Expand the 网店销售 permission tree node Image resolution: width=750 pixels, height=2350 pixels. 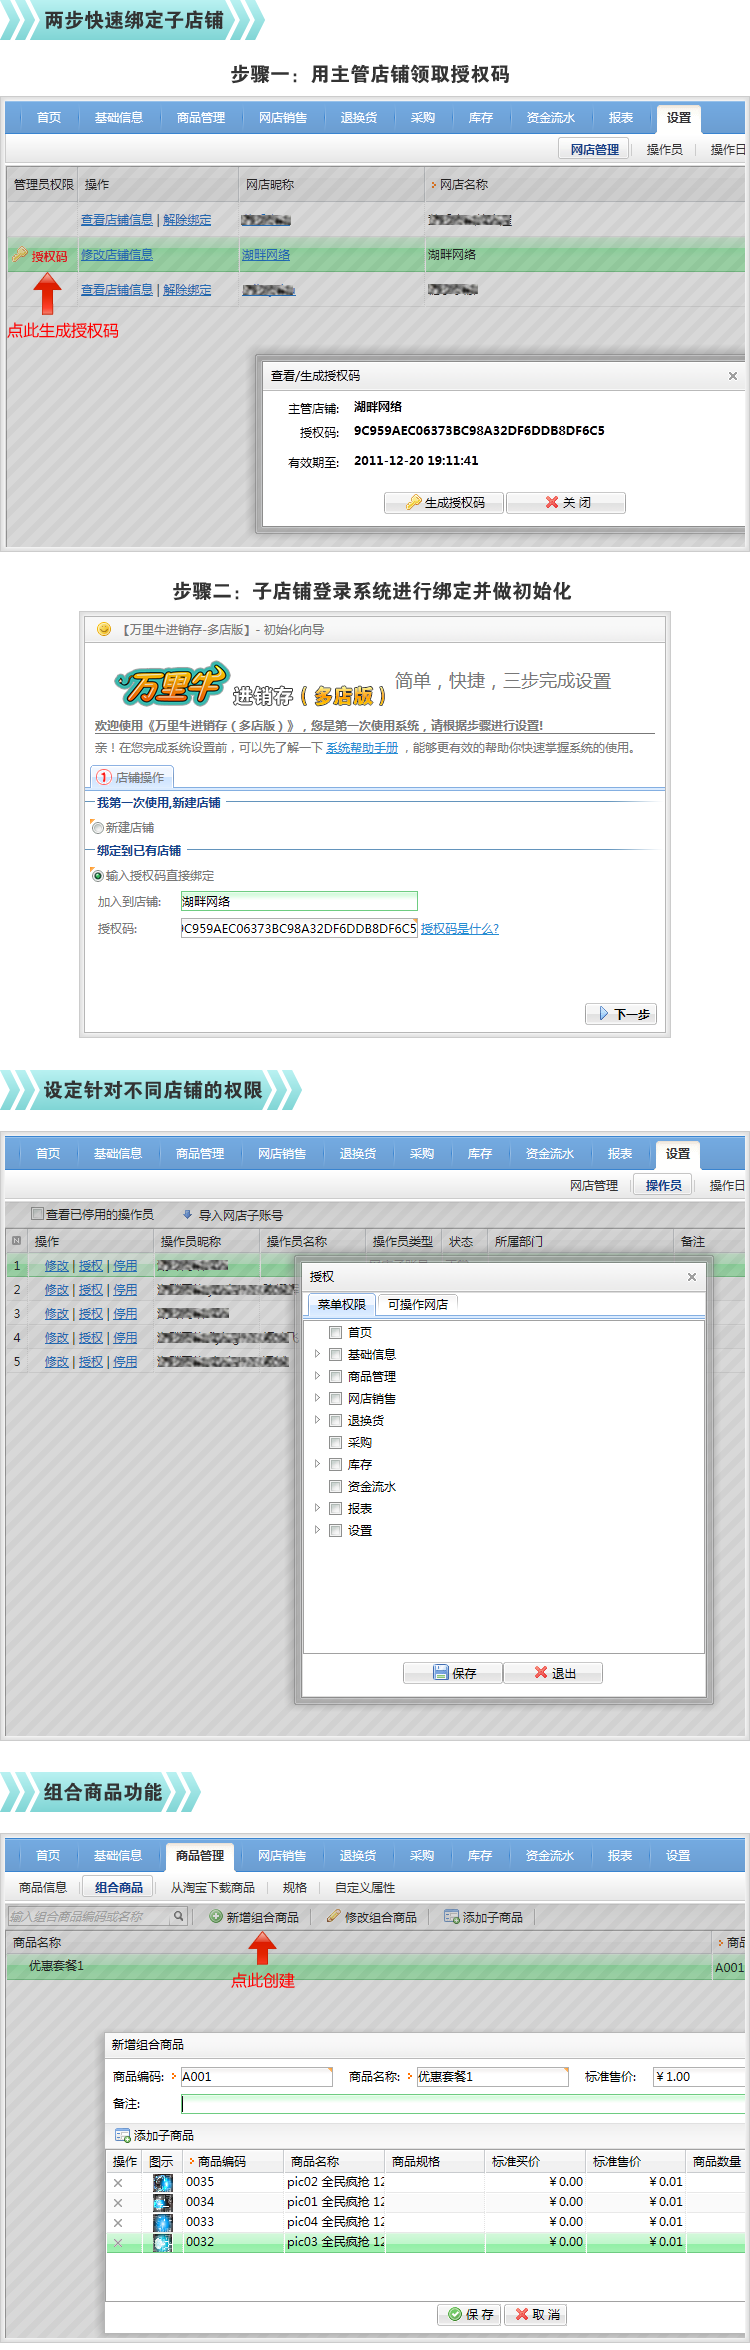(318, 1398)
